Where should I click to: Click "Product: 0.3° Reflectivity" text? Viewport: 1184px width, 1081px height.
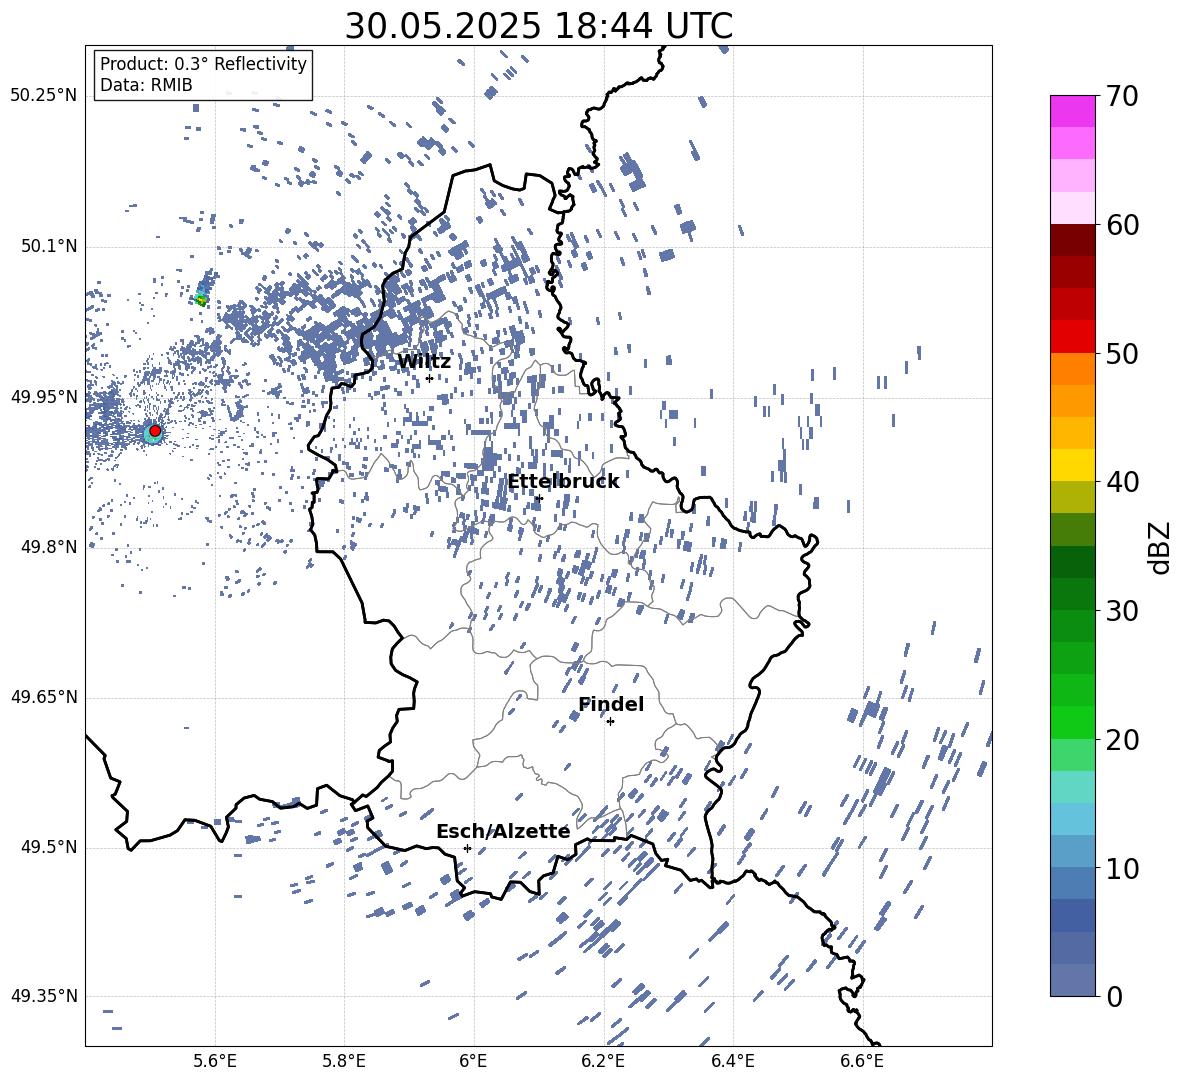pyautogui.click(x=203, y=63)
